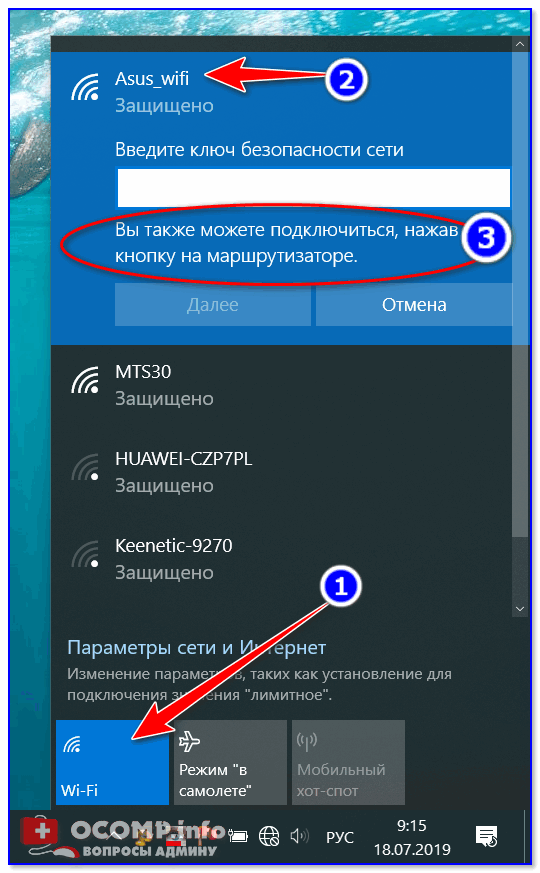Viewport: 540px width, 873px height.
Task: Toggle the mobile hotspot tile
Action: pos(348,762)
